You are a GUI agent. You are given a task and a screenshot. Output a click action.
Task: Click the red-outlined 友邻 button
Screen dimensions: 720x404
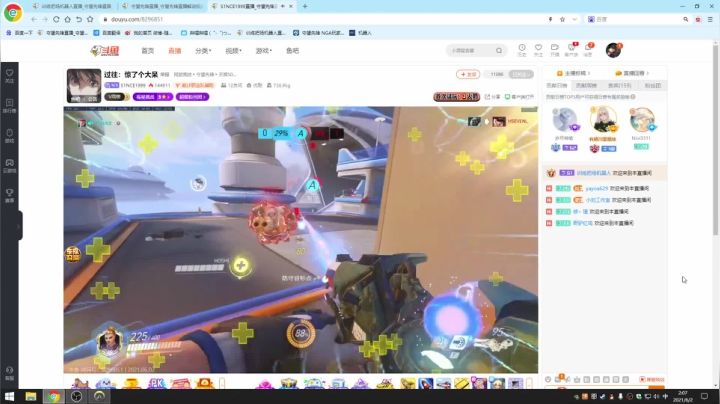[x=468, y=74]
